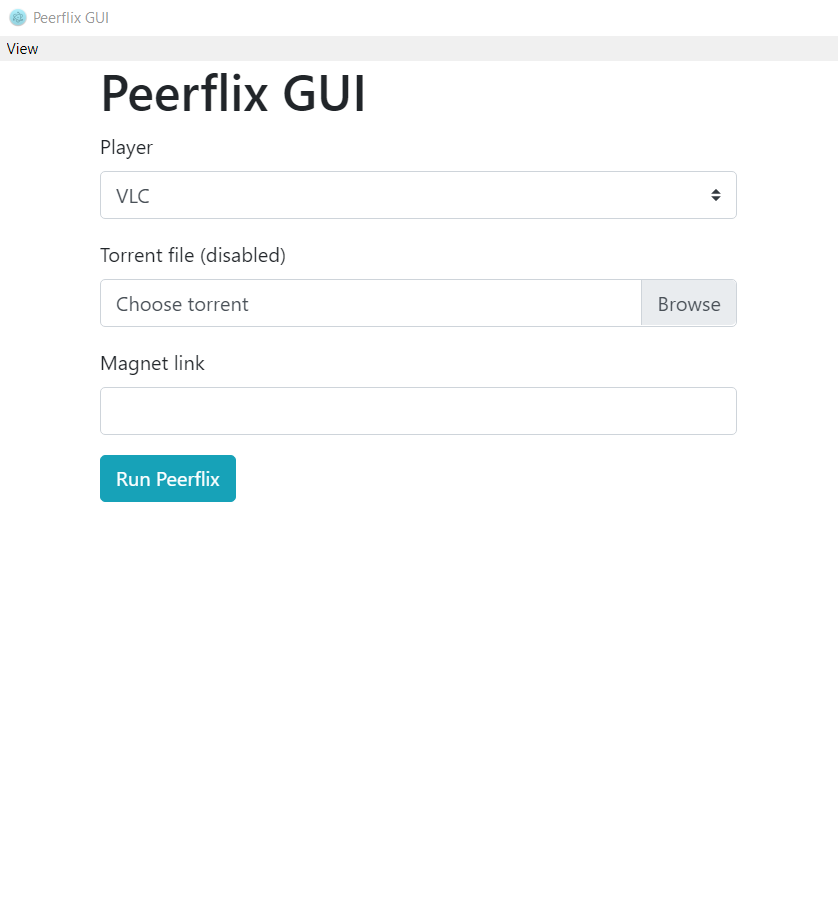Click the Magnet link label
Viewport: 838px width, 900px height.
152,363
